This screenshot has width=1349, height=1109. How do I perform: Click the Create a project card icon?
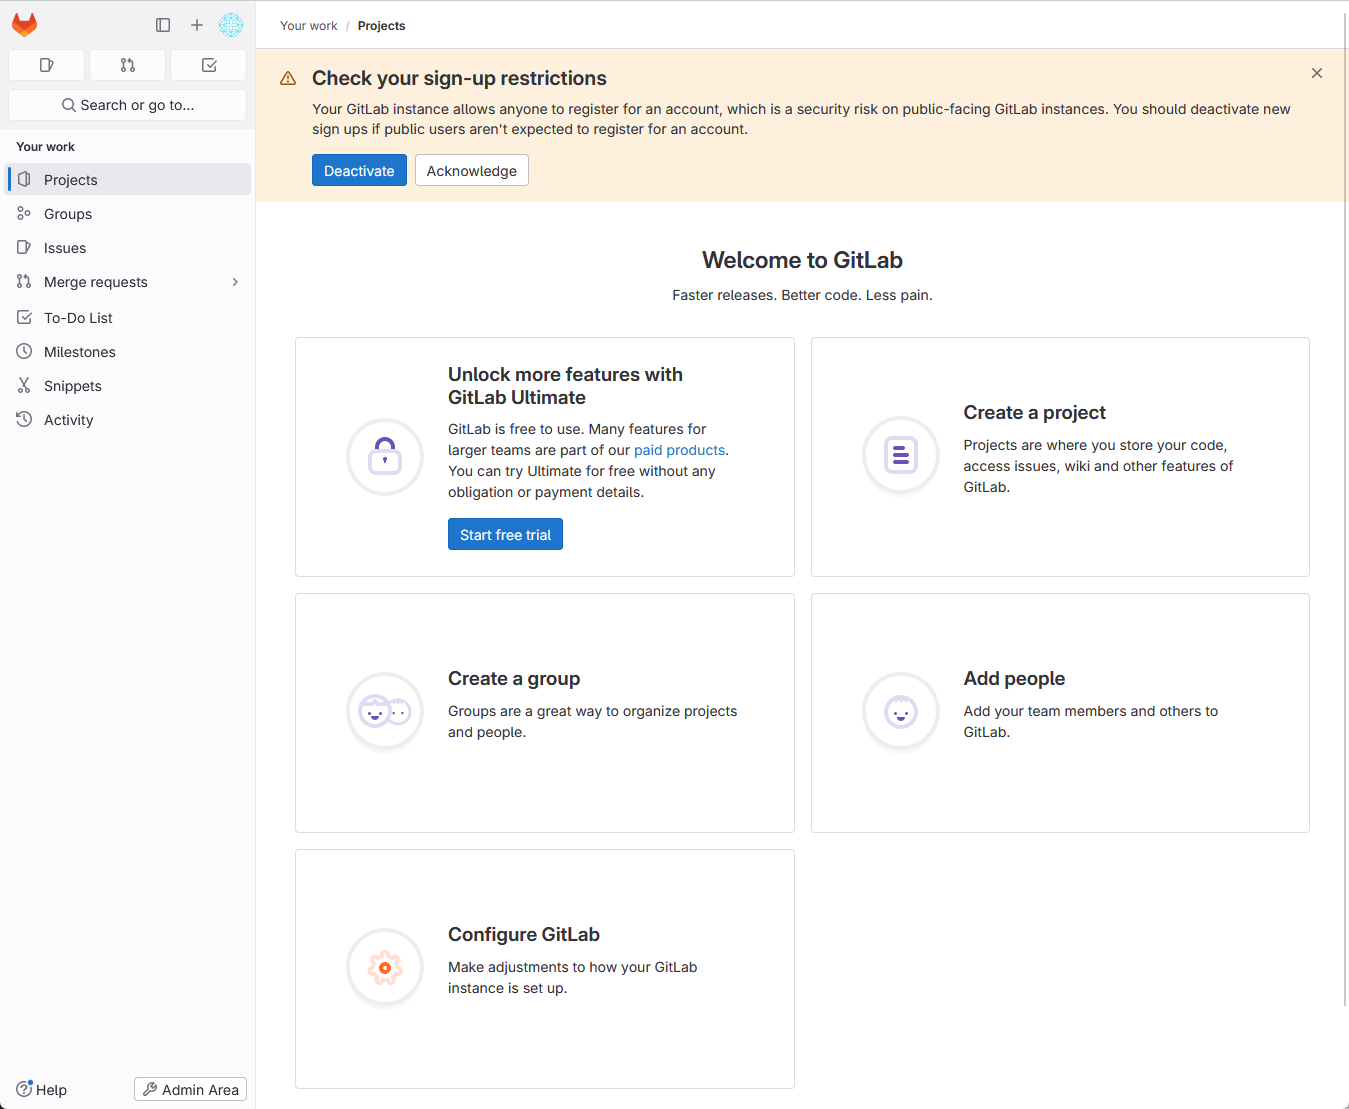(901, 456)
